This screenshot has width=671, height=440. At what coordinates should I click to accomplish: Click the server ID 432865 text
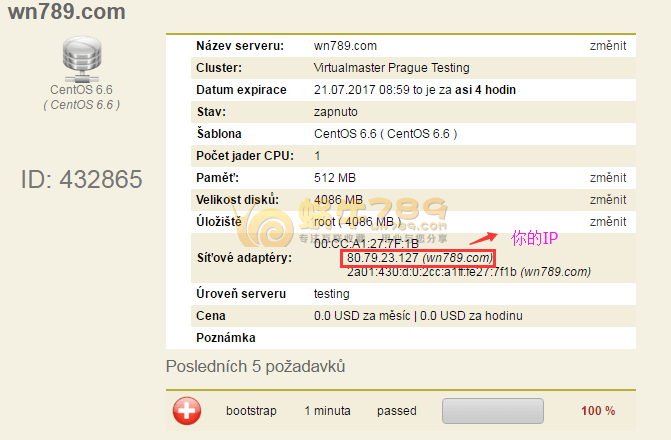pyautogui.click(x=81, y=179)
